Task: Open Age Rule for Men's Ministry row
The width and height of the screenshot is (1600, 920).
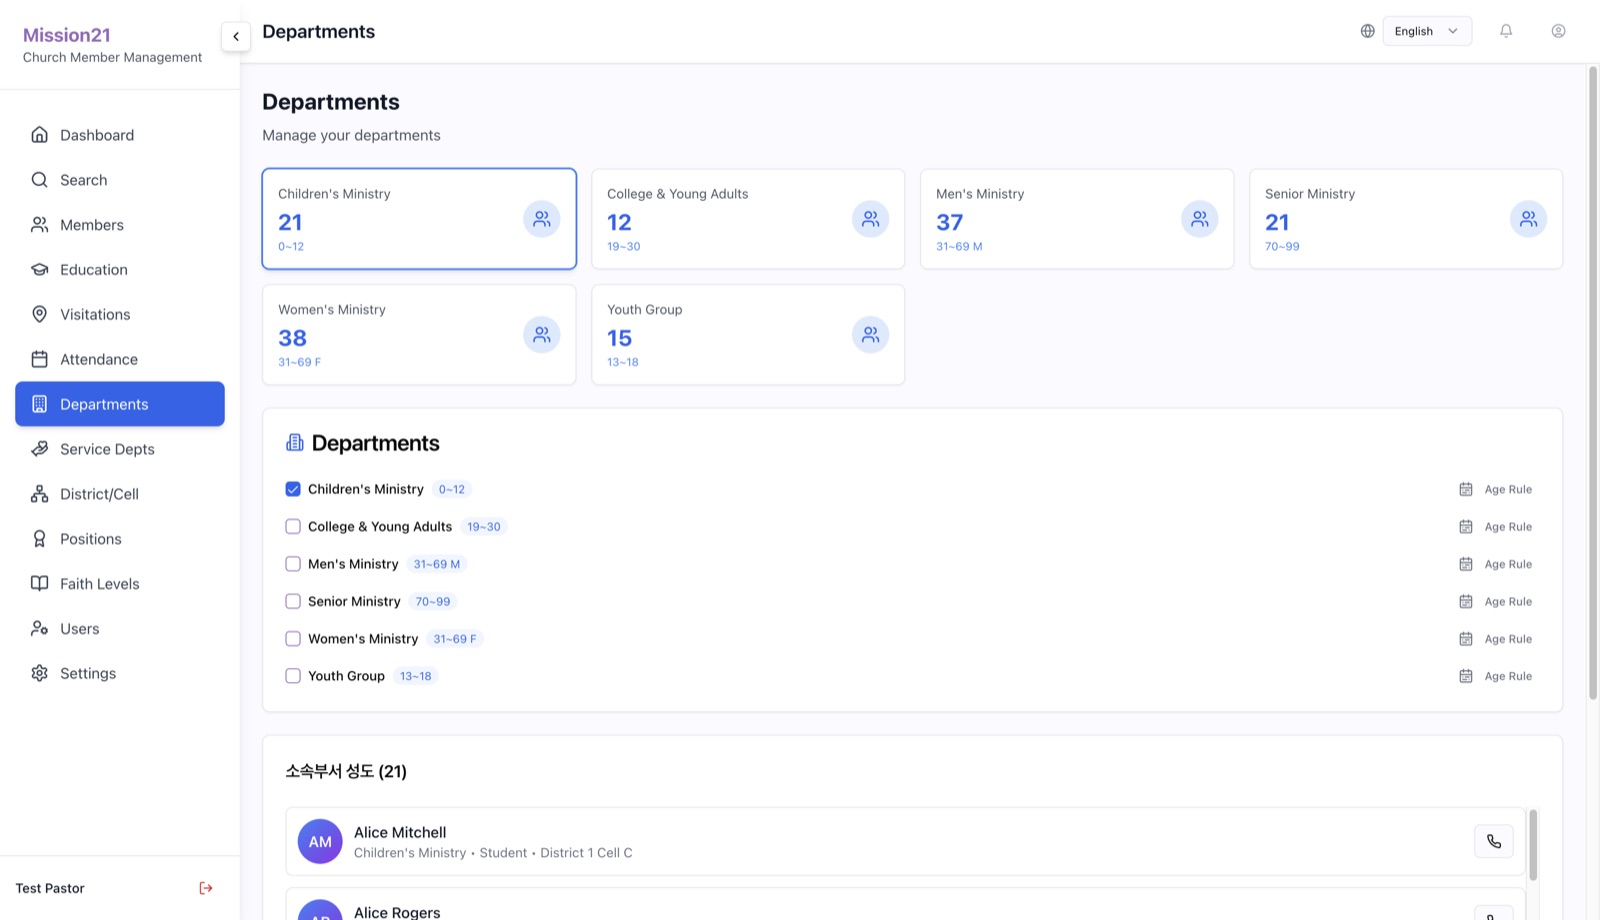Action: click(1496, 564)
